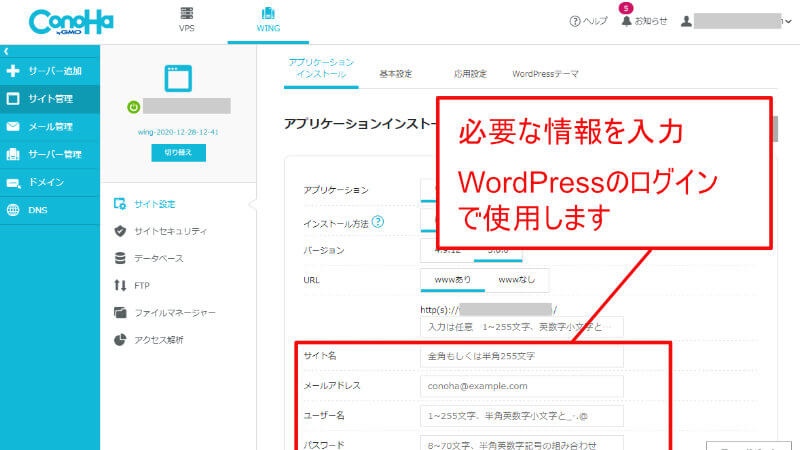This screenshot has height=450, width=800.
Task: Open データベース in the submenu
Action: 159,258
